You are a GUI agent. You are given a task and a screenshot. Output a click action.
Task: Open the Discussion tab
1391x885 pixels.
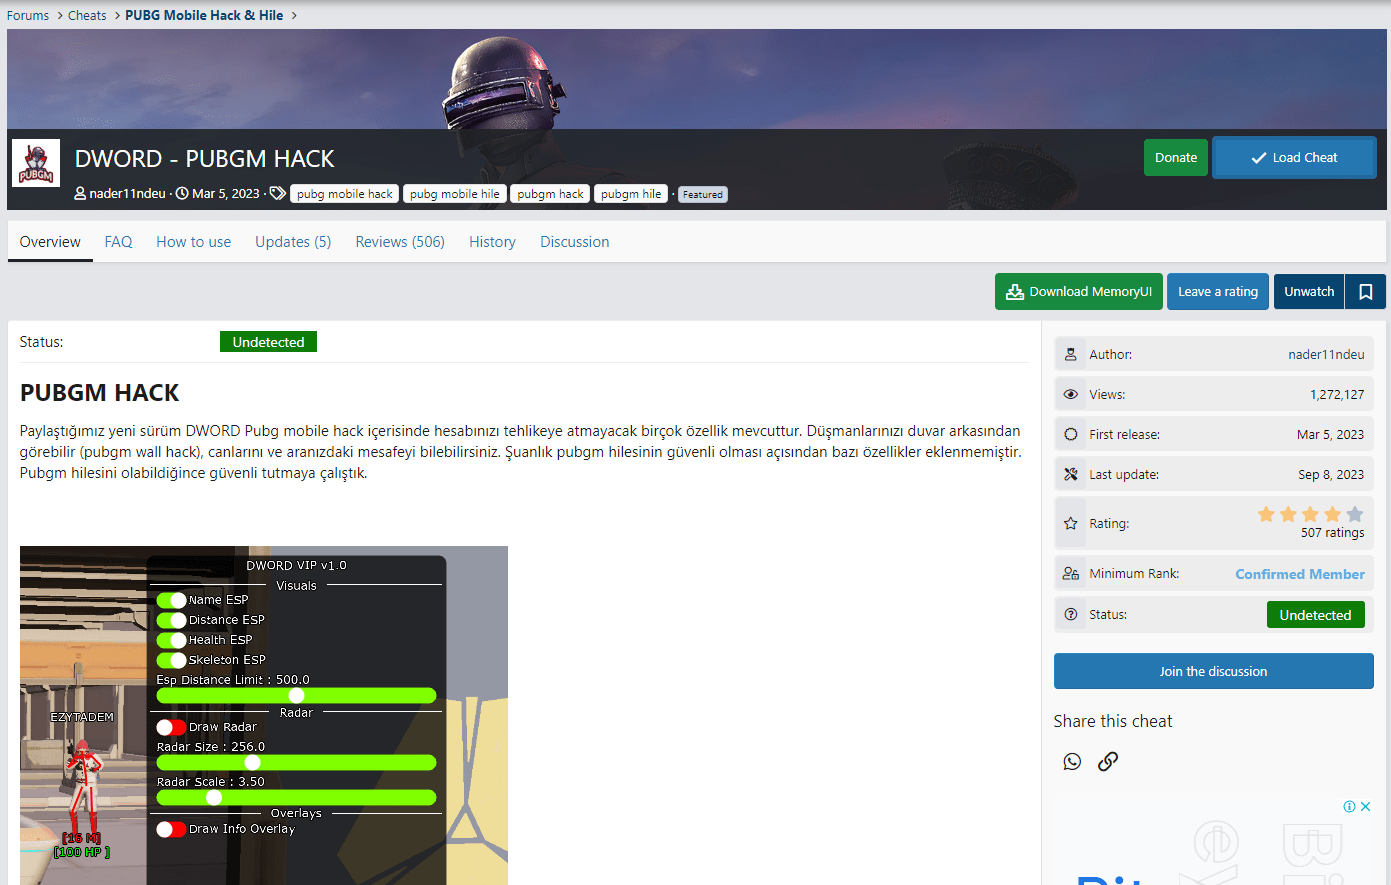coord(574,242)
